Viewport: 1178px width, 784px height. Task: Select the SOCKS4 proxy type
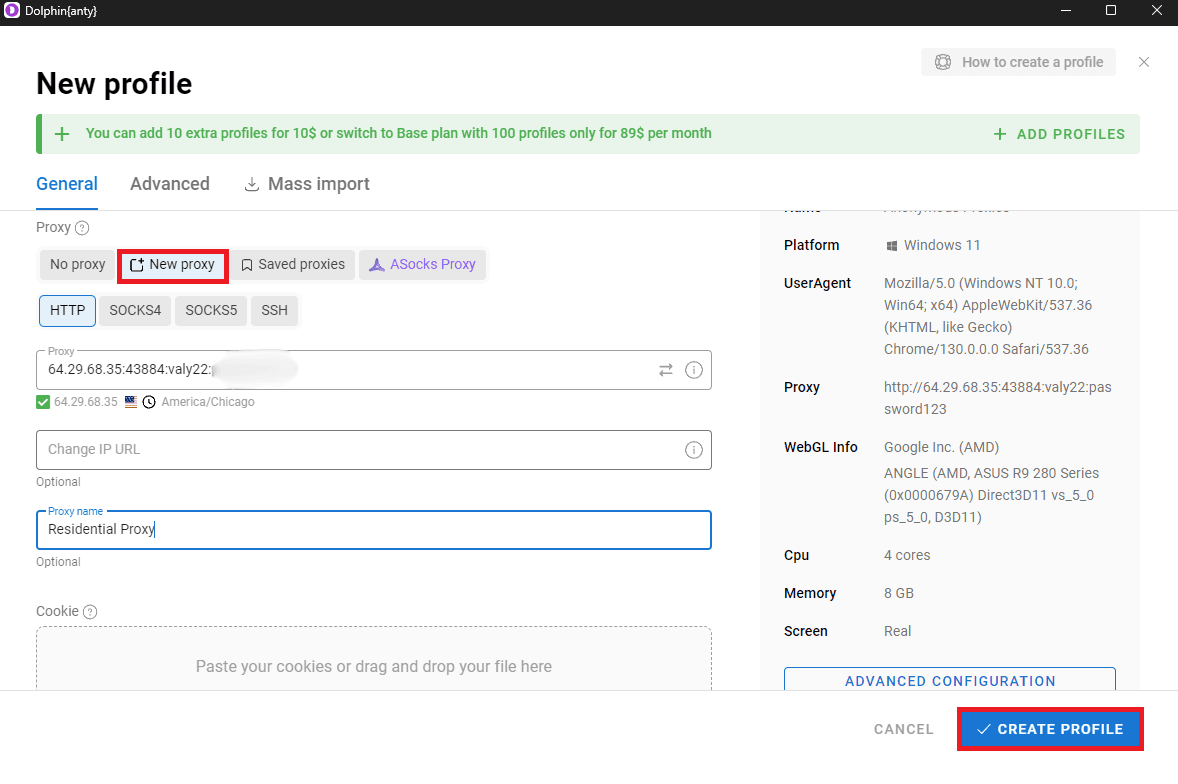click(135, 311)
